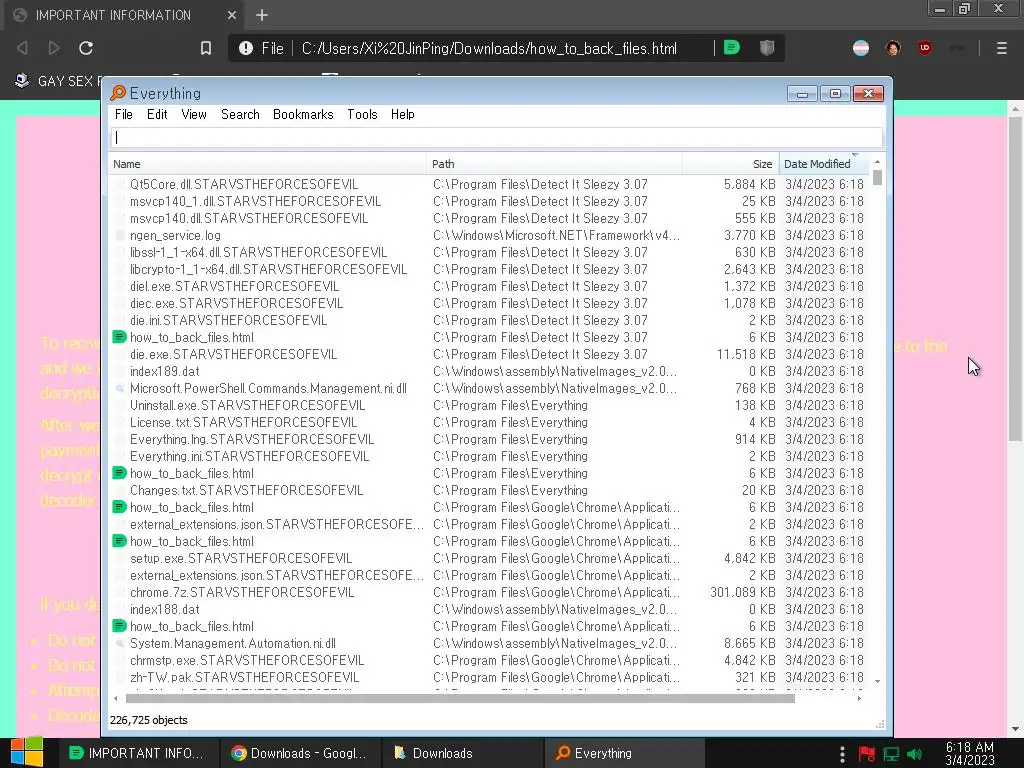Click the scroll down arrow in results list

click(x=877, y=681)
